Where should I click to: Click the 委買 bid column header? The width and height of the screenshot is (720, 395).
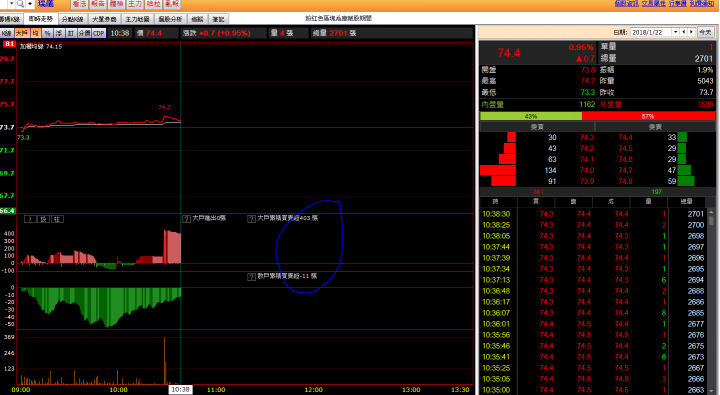(537, 127)
